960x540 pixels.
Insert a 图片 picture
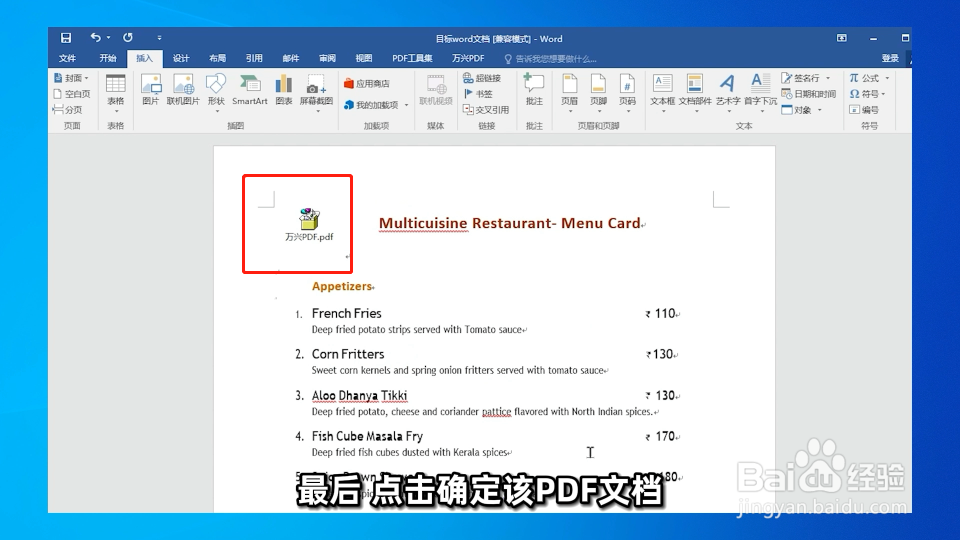point(151,90)
